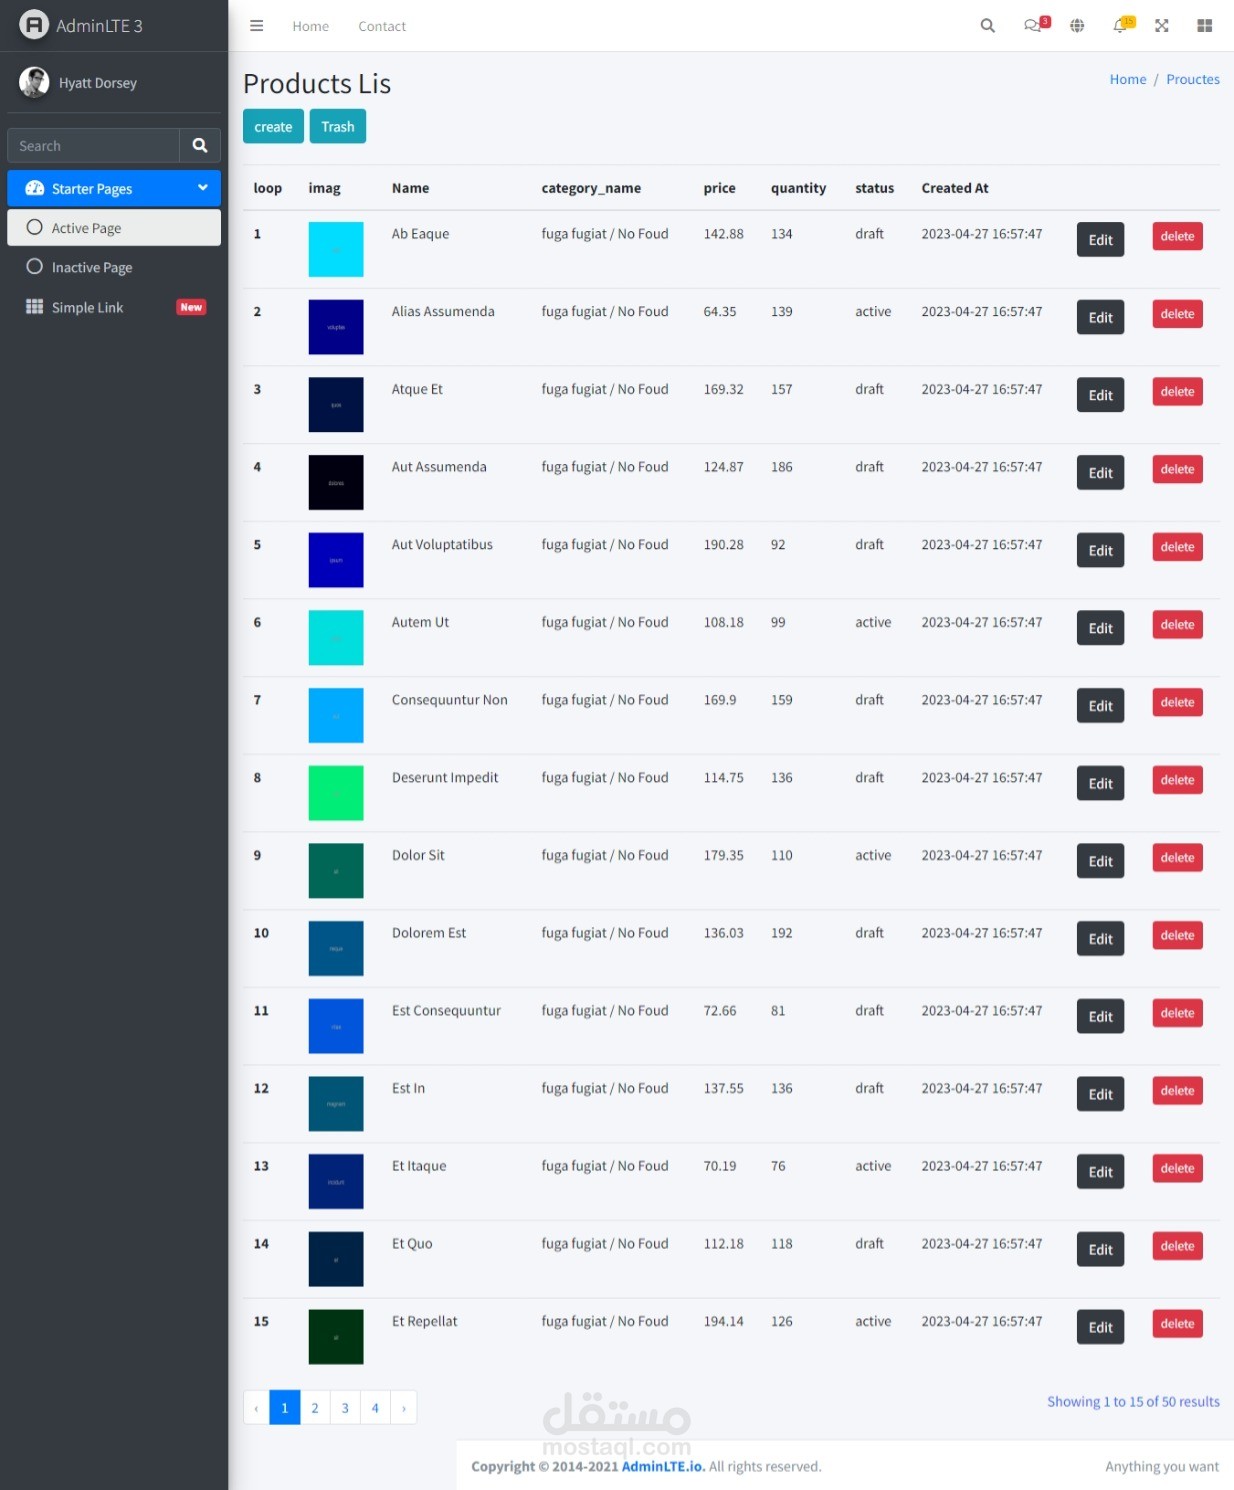Delete the Autem Ut product

tap(1177, 624)
